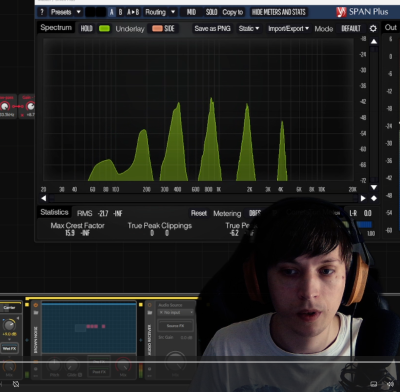400x392 pixels.
Task: Click the range up triangle arrow
Action: pyautogui.click(x=374, y=41)
